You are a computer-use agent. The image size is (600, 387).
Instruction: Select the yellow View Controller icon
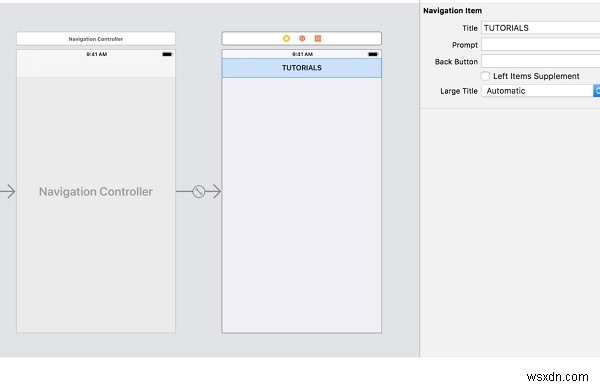[286, 38]
